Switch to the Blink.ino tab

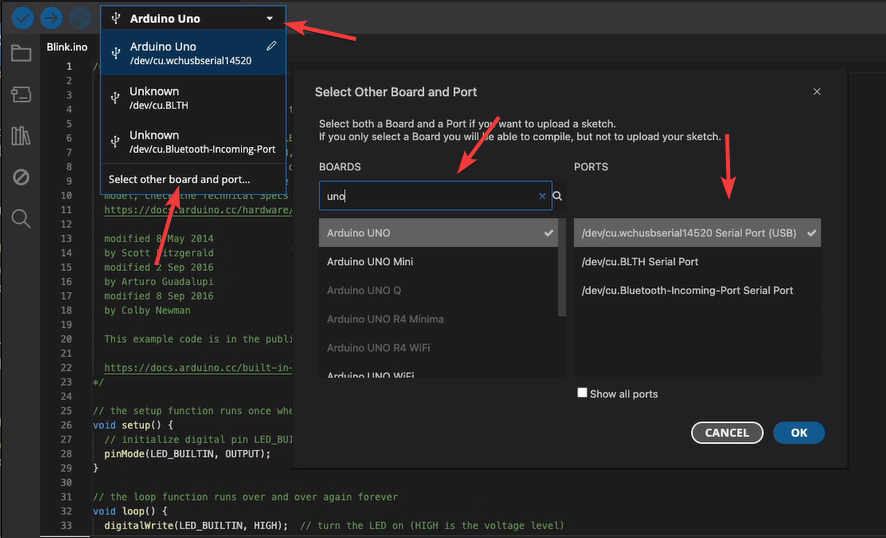pyautogui.click(x=67, y=47)
